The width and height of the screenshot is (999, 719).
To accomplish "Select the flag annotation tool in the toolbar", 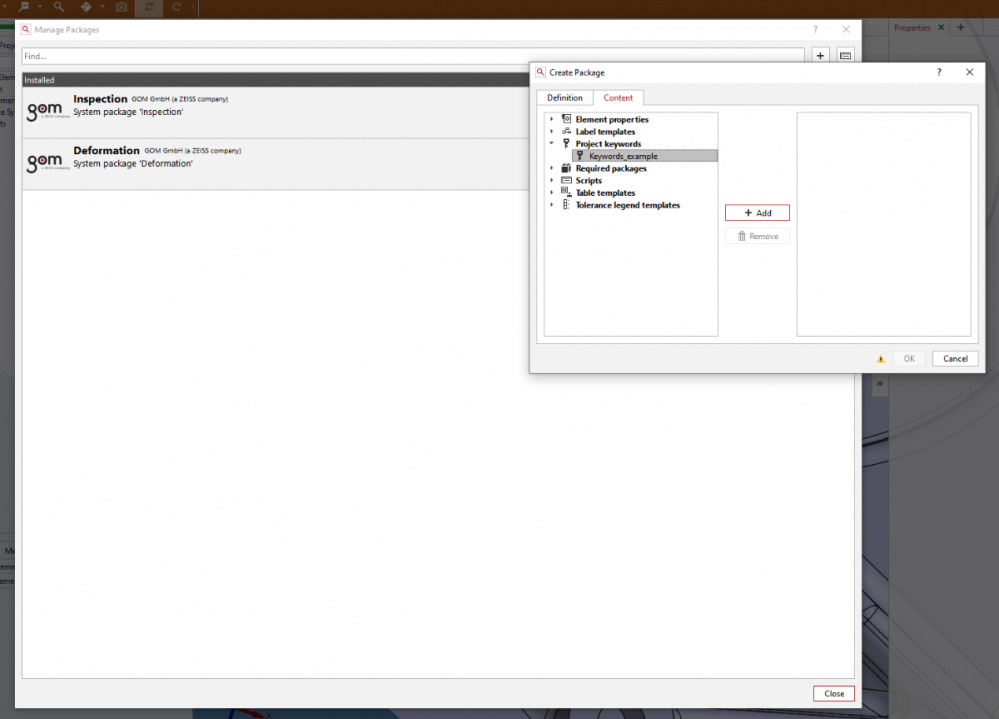I will [x=24, y=6].
